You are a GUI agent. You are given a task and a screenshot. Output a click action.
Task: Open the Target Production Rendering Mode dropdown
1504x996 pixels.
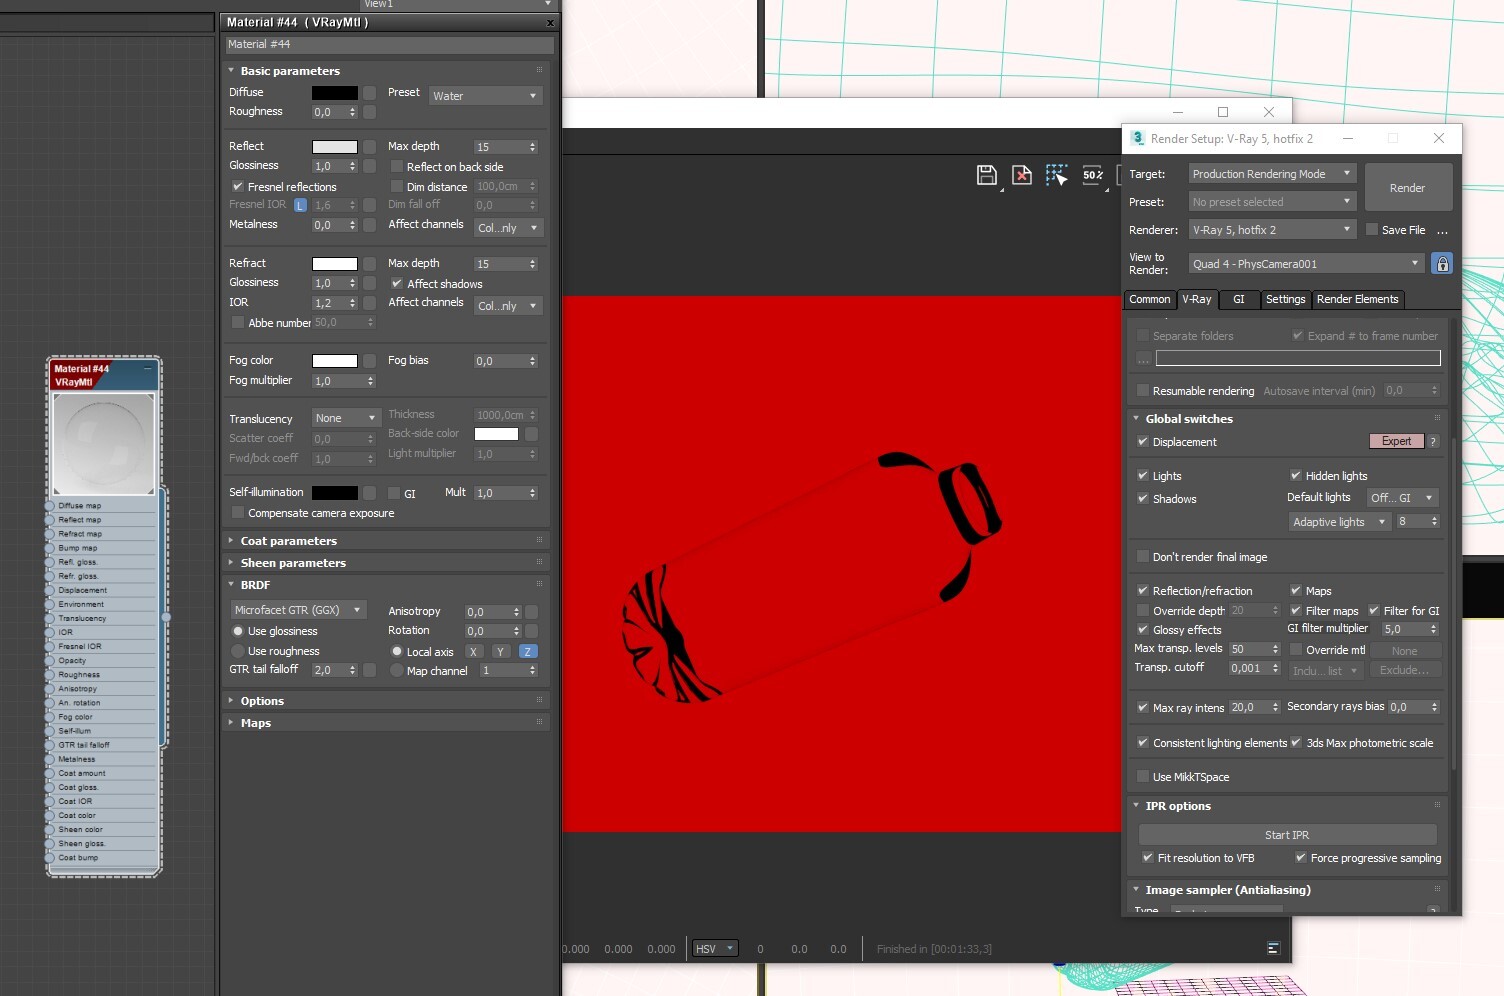[x=1272, y=174]
